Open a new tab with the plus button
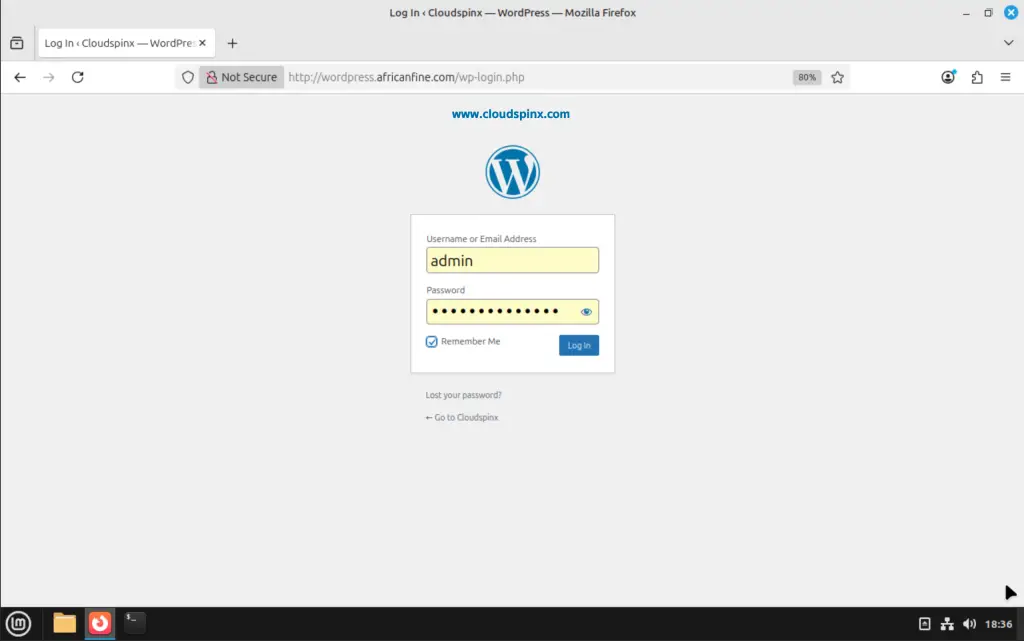Image resolution: width=1024 pixels, height=641 pixels. click(x=233, y=43)
